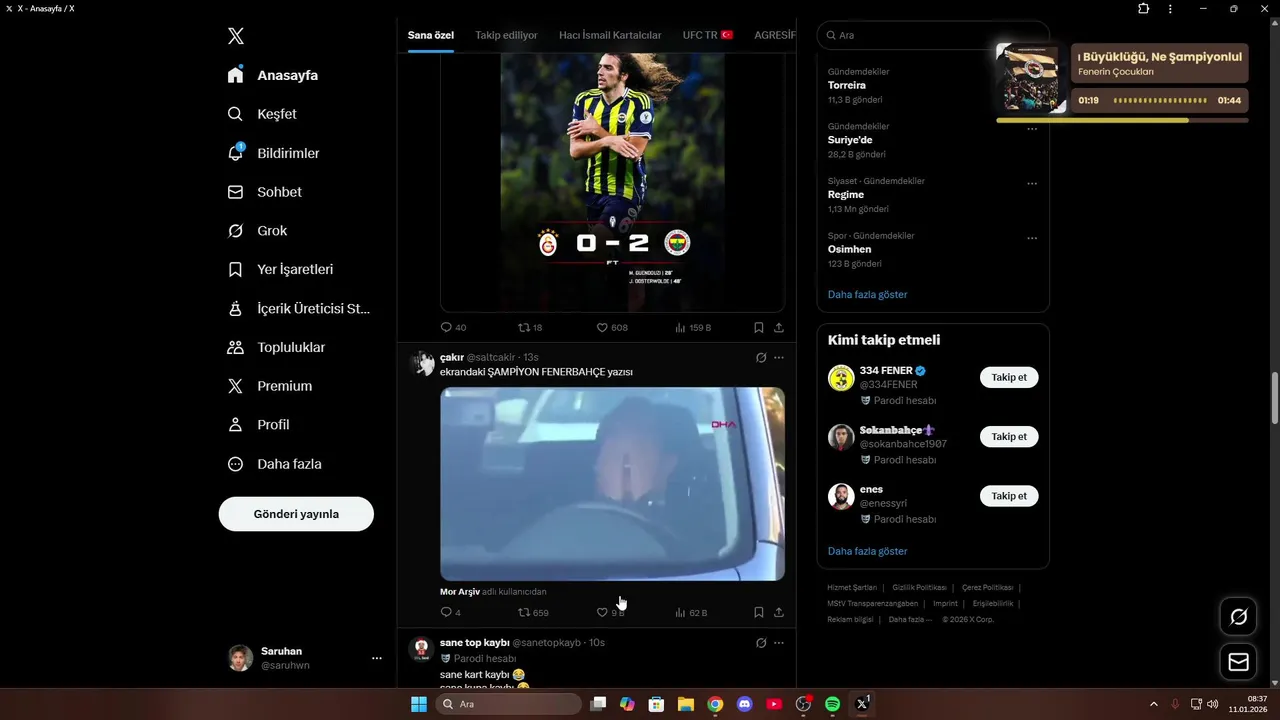Repost the 0-2 score post (18)
This screenshot has width=1280, height=720.
530,327
